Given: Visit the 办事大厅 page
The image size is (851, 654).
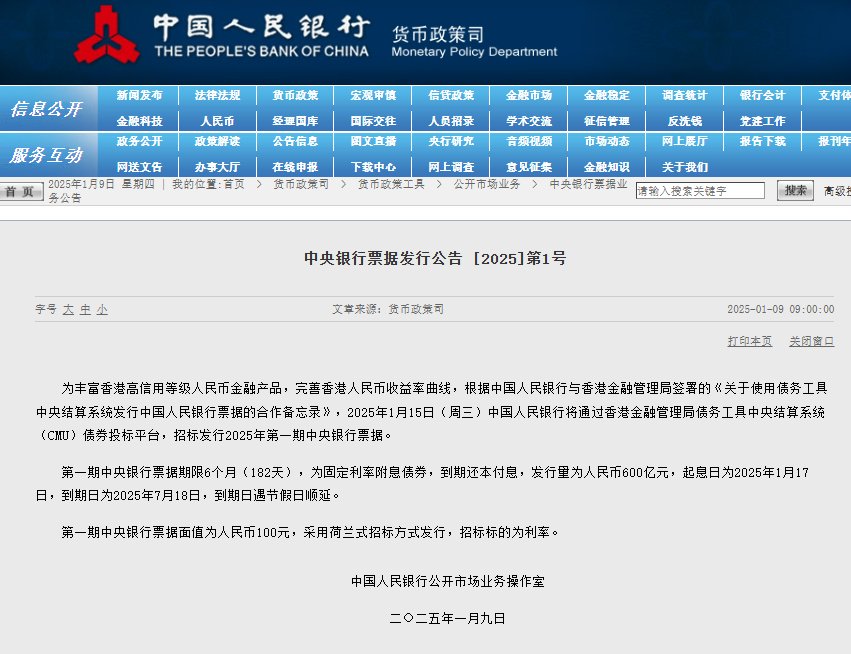Looking at the screenshot, I should click(x=218, y=167).
